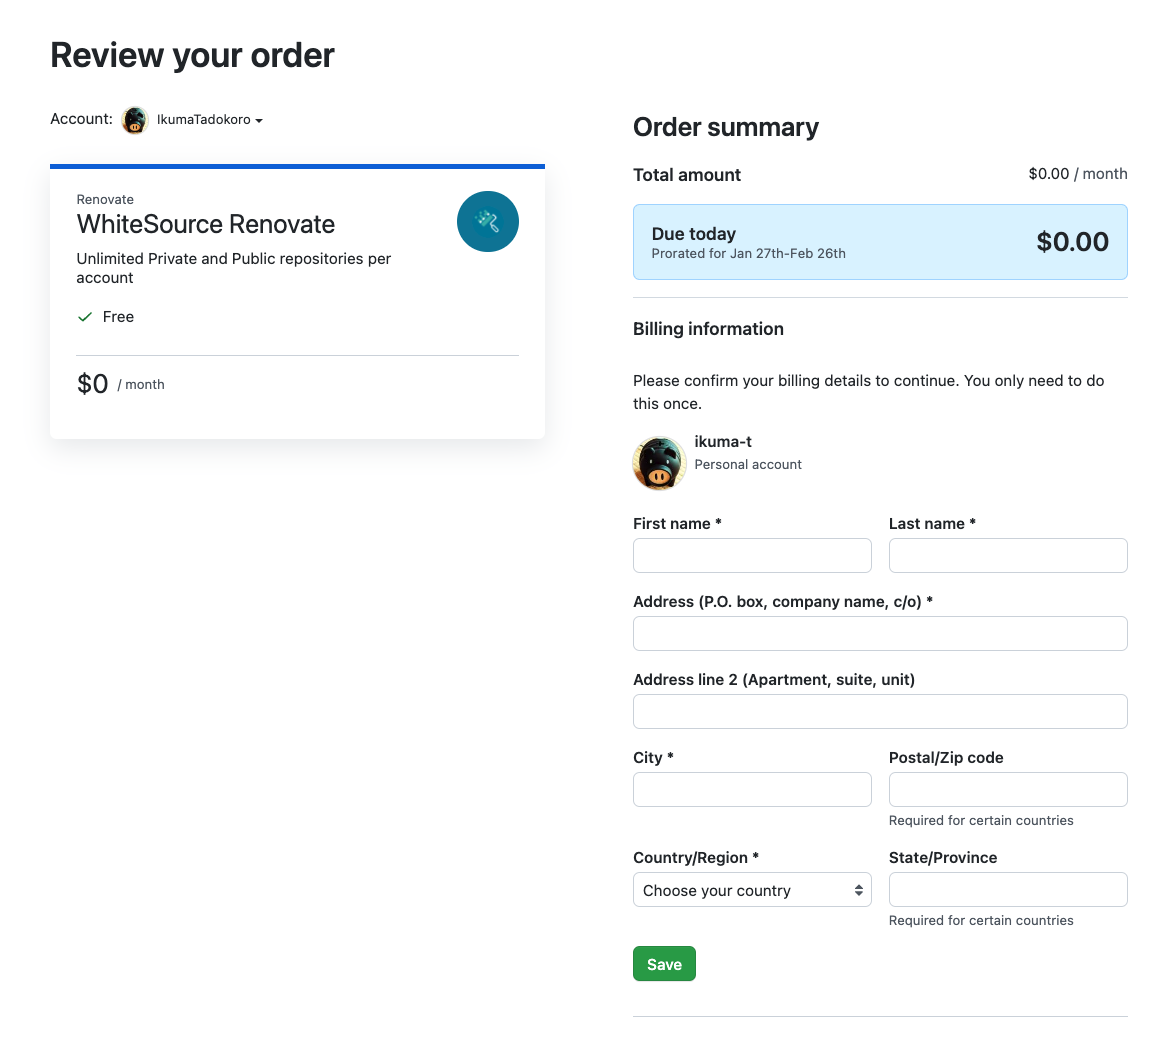This screenshot has height=1041, width=1166.
Task: Focus the City input field
Action: pyautogui.click(x=752, y=789)
